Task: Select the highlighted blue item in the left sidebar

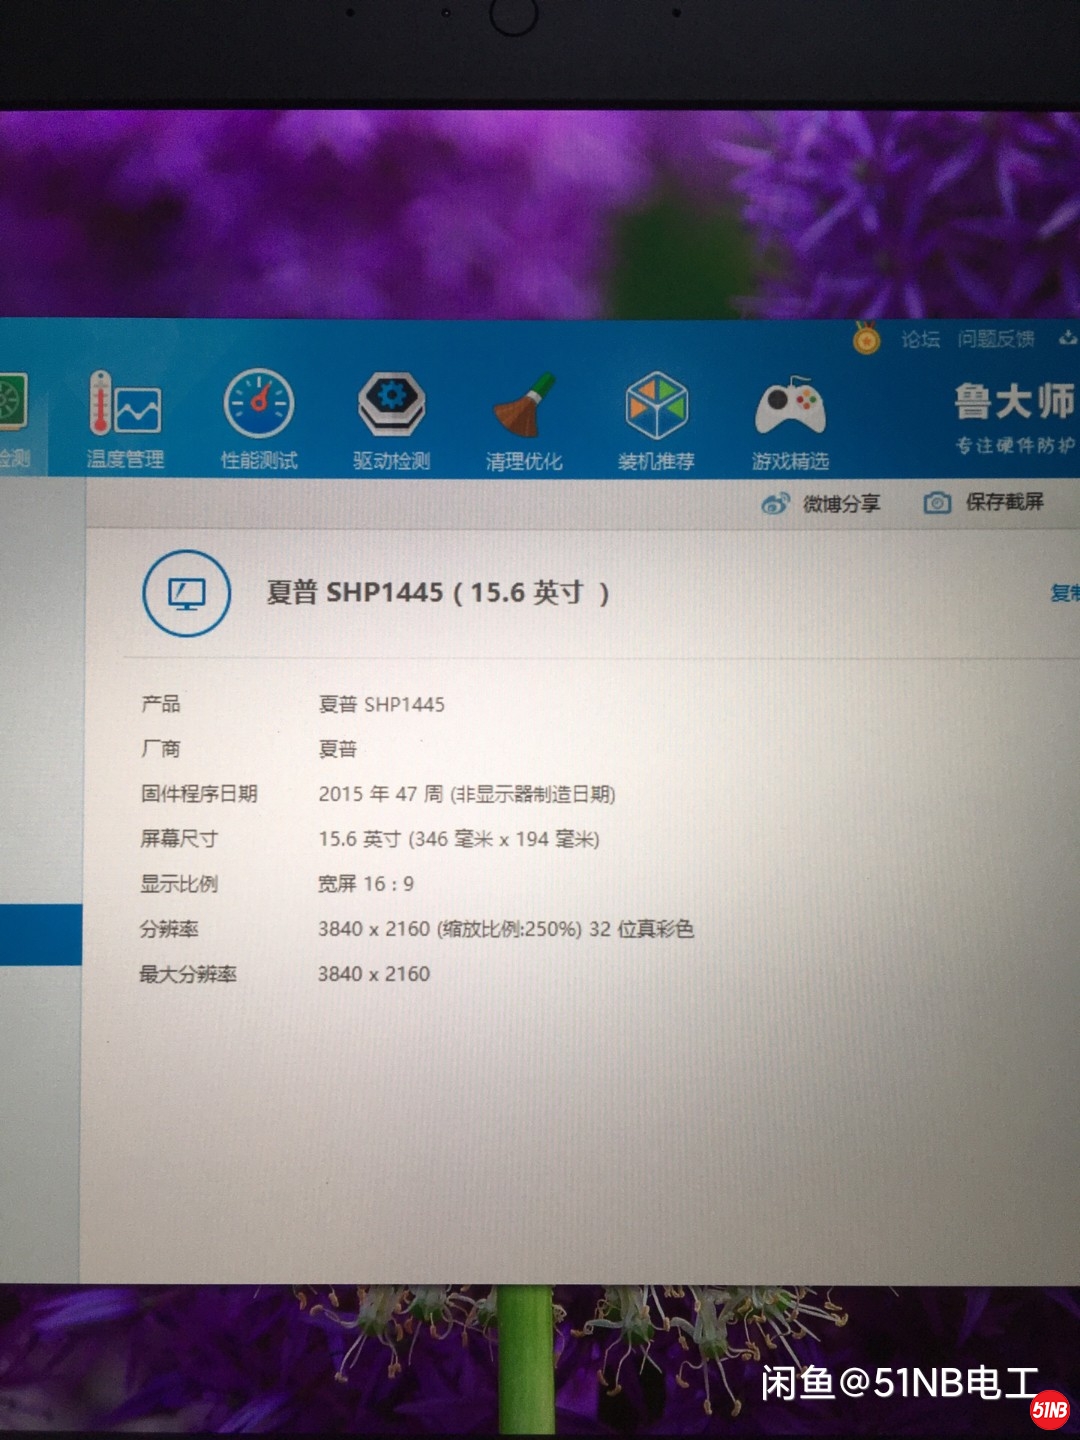Action: (40, 934)
